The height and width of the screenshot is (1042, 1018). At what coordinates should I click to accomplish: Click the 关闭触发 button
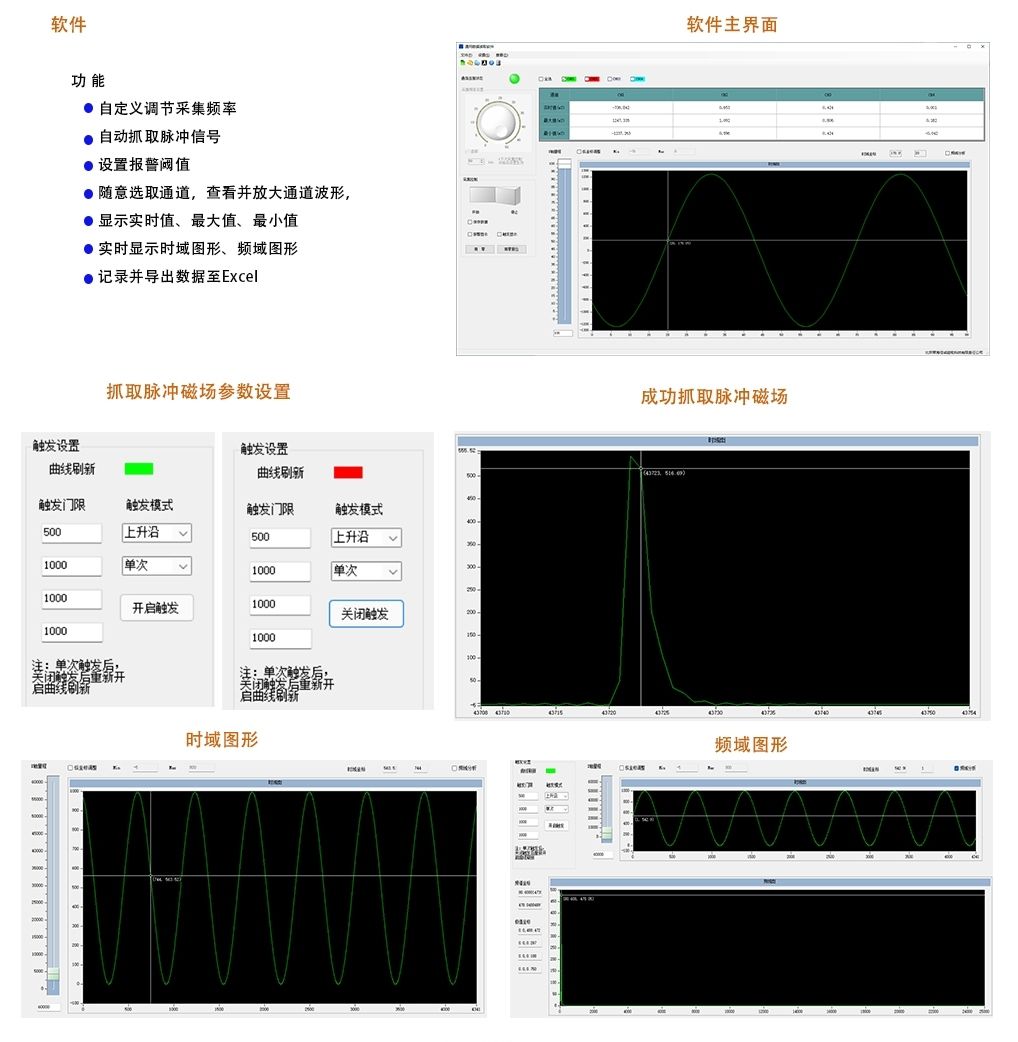365,613
